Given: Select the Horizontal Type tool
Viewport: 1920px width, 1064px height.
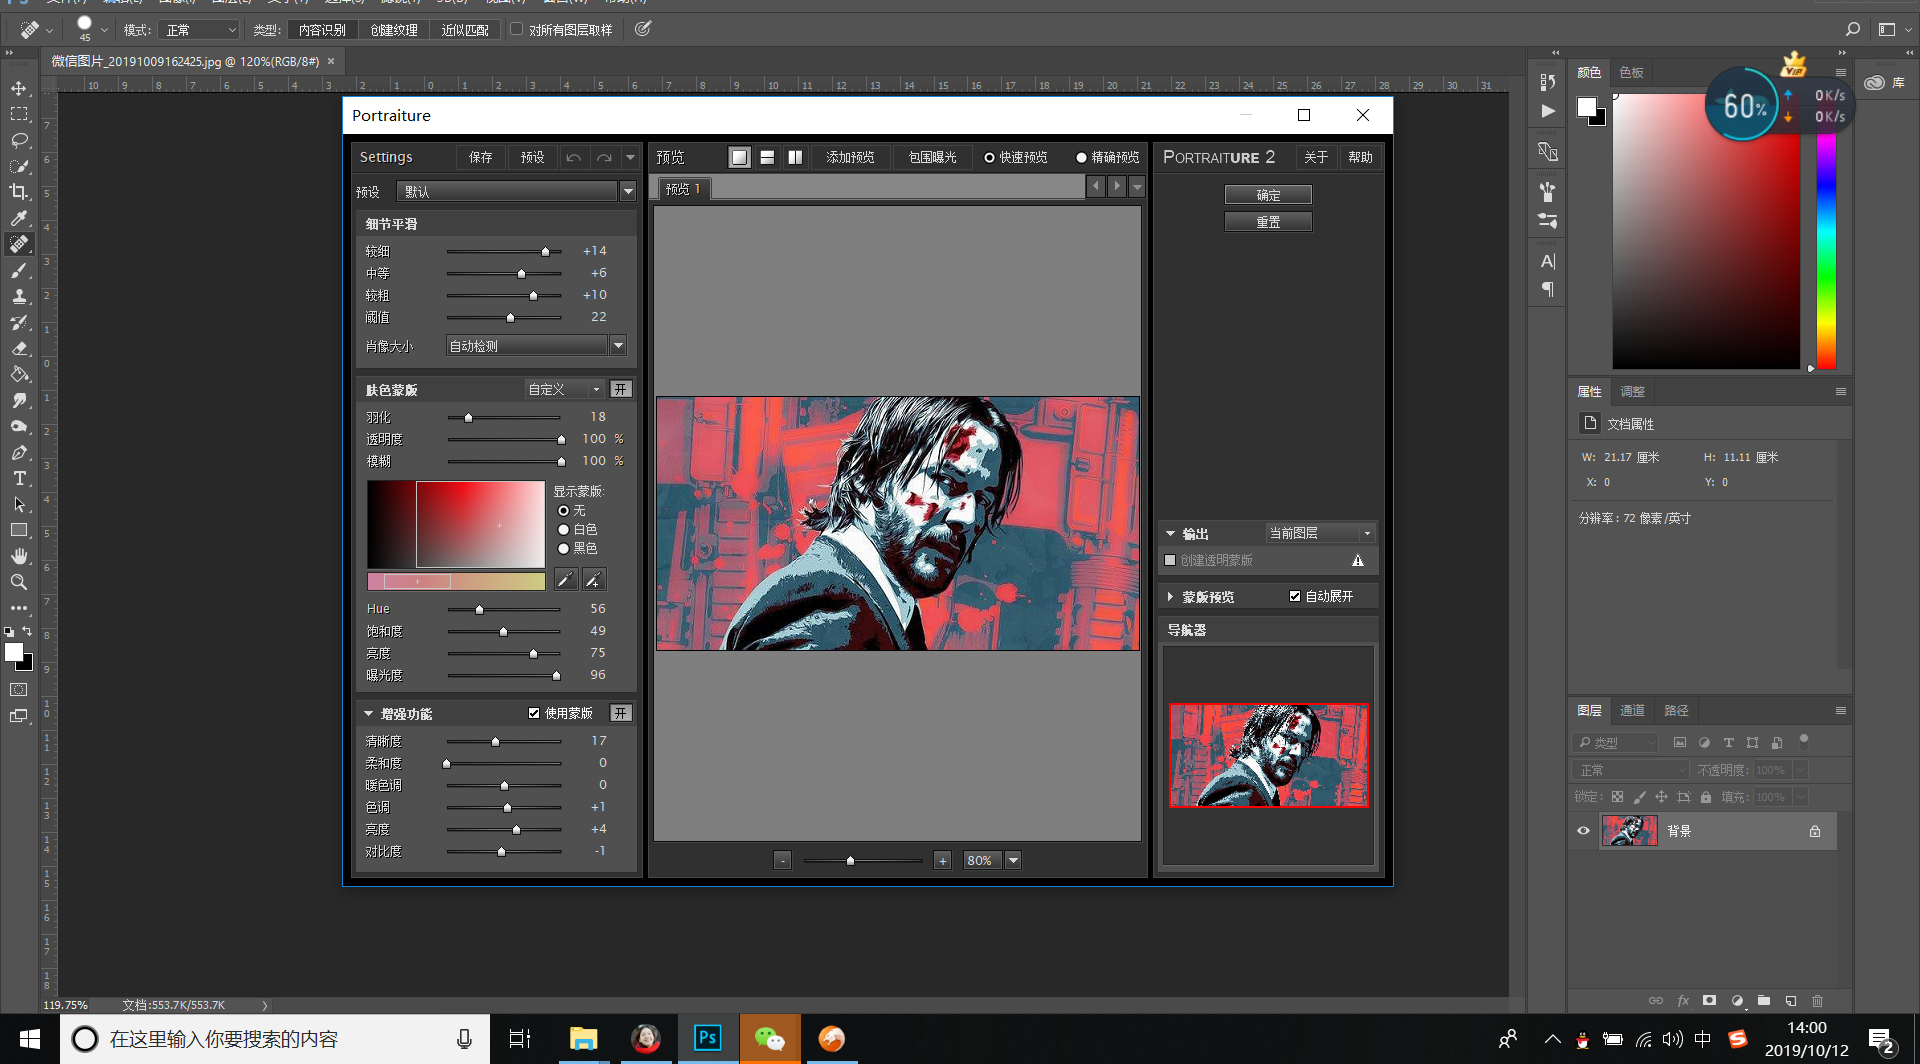Looking at the screenshot, I should 19,478.
